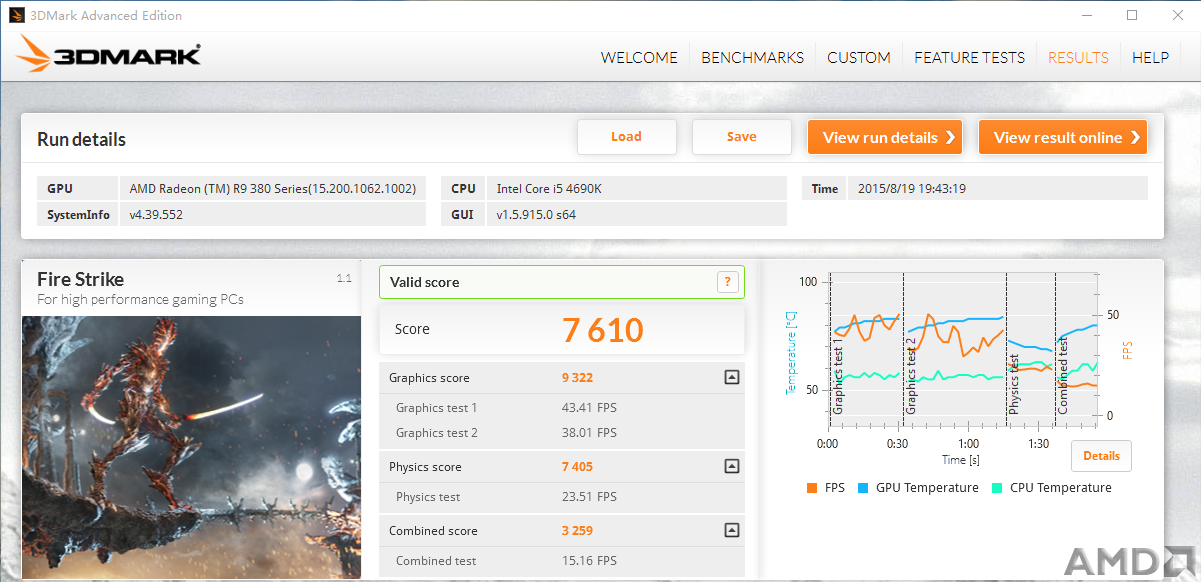This screenshot has width=1201, height=582.
Task: Click the Fire Strike title
Action: [81, 279]
